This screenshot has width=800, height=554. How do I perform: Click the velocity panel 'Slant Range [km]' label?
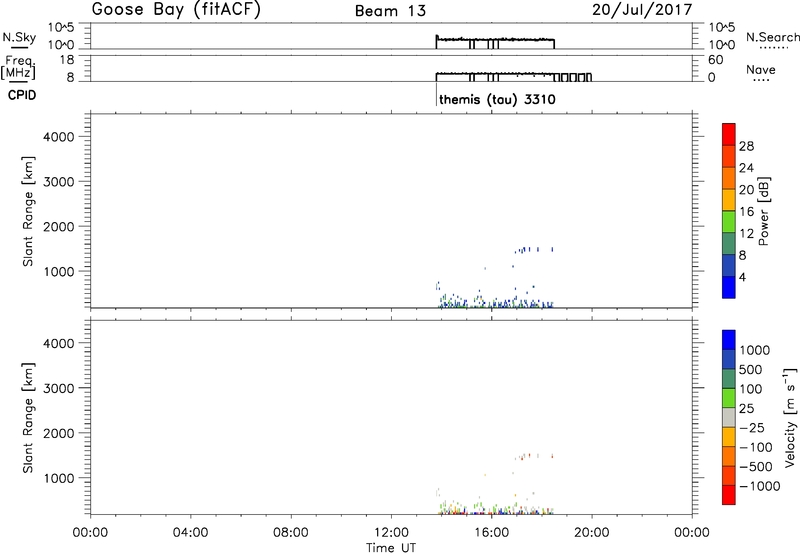tap(28, 418)
